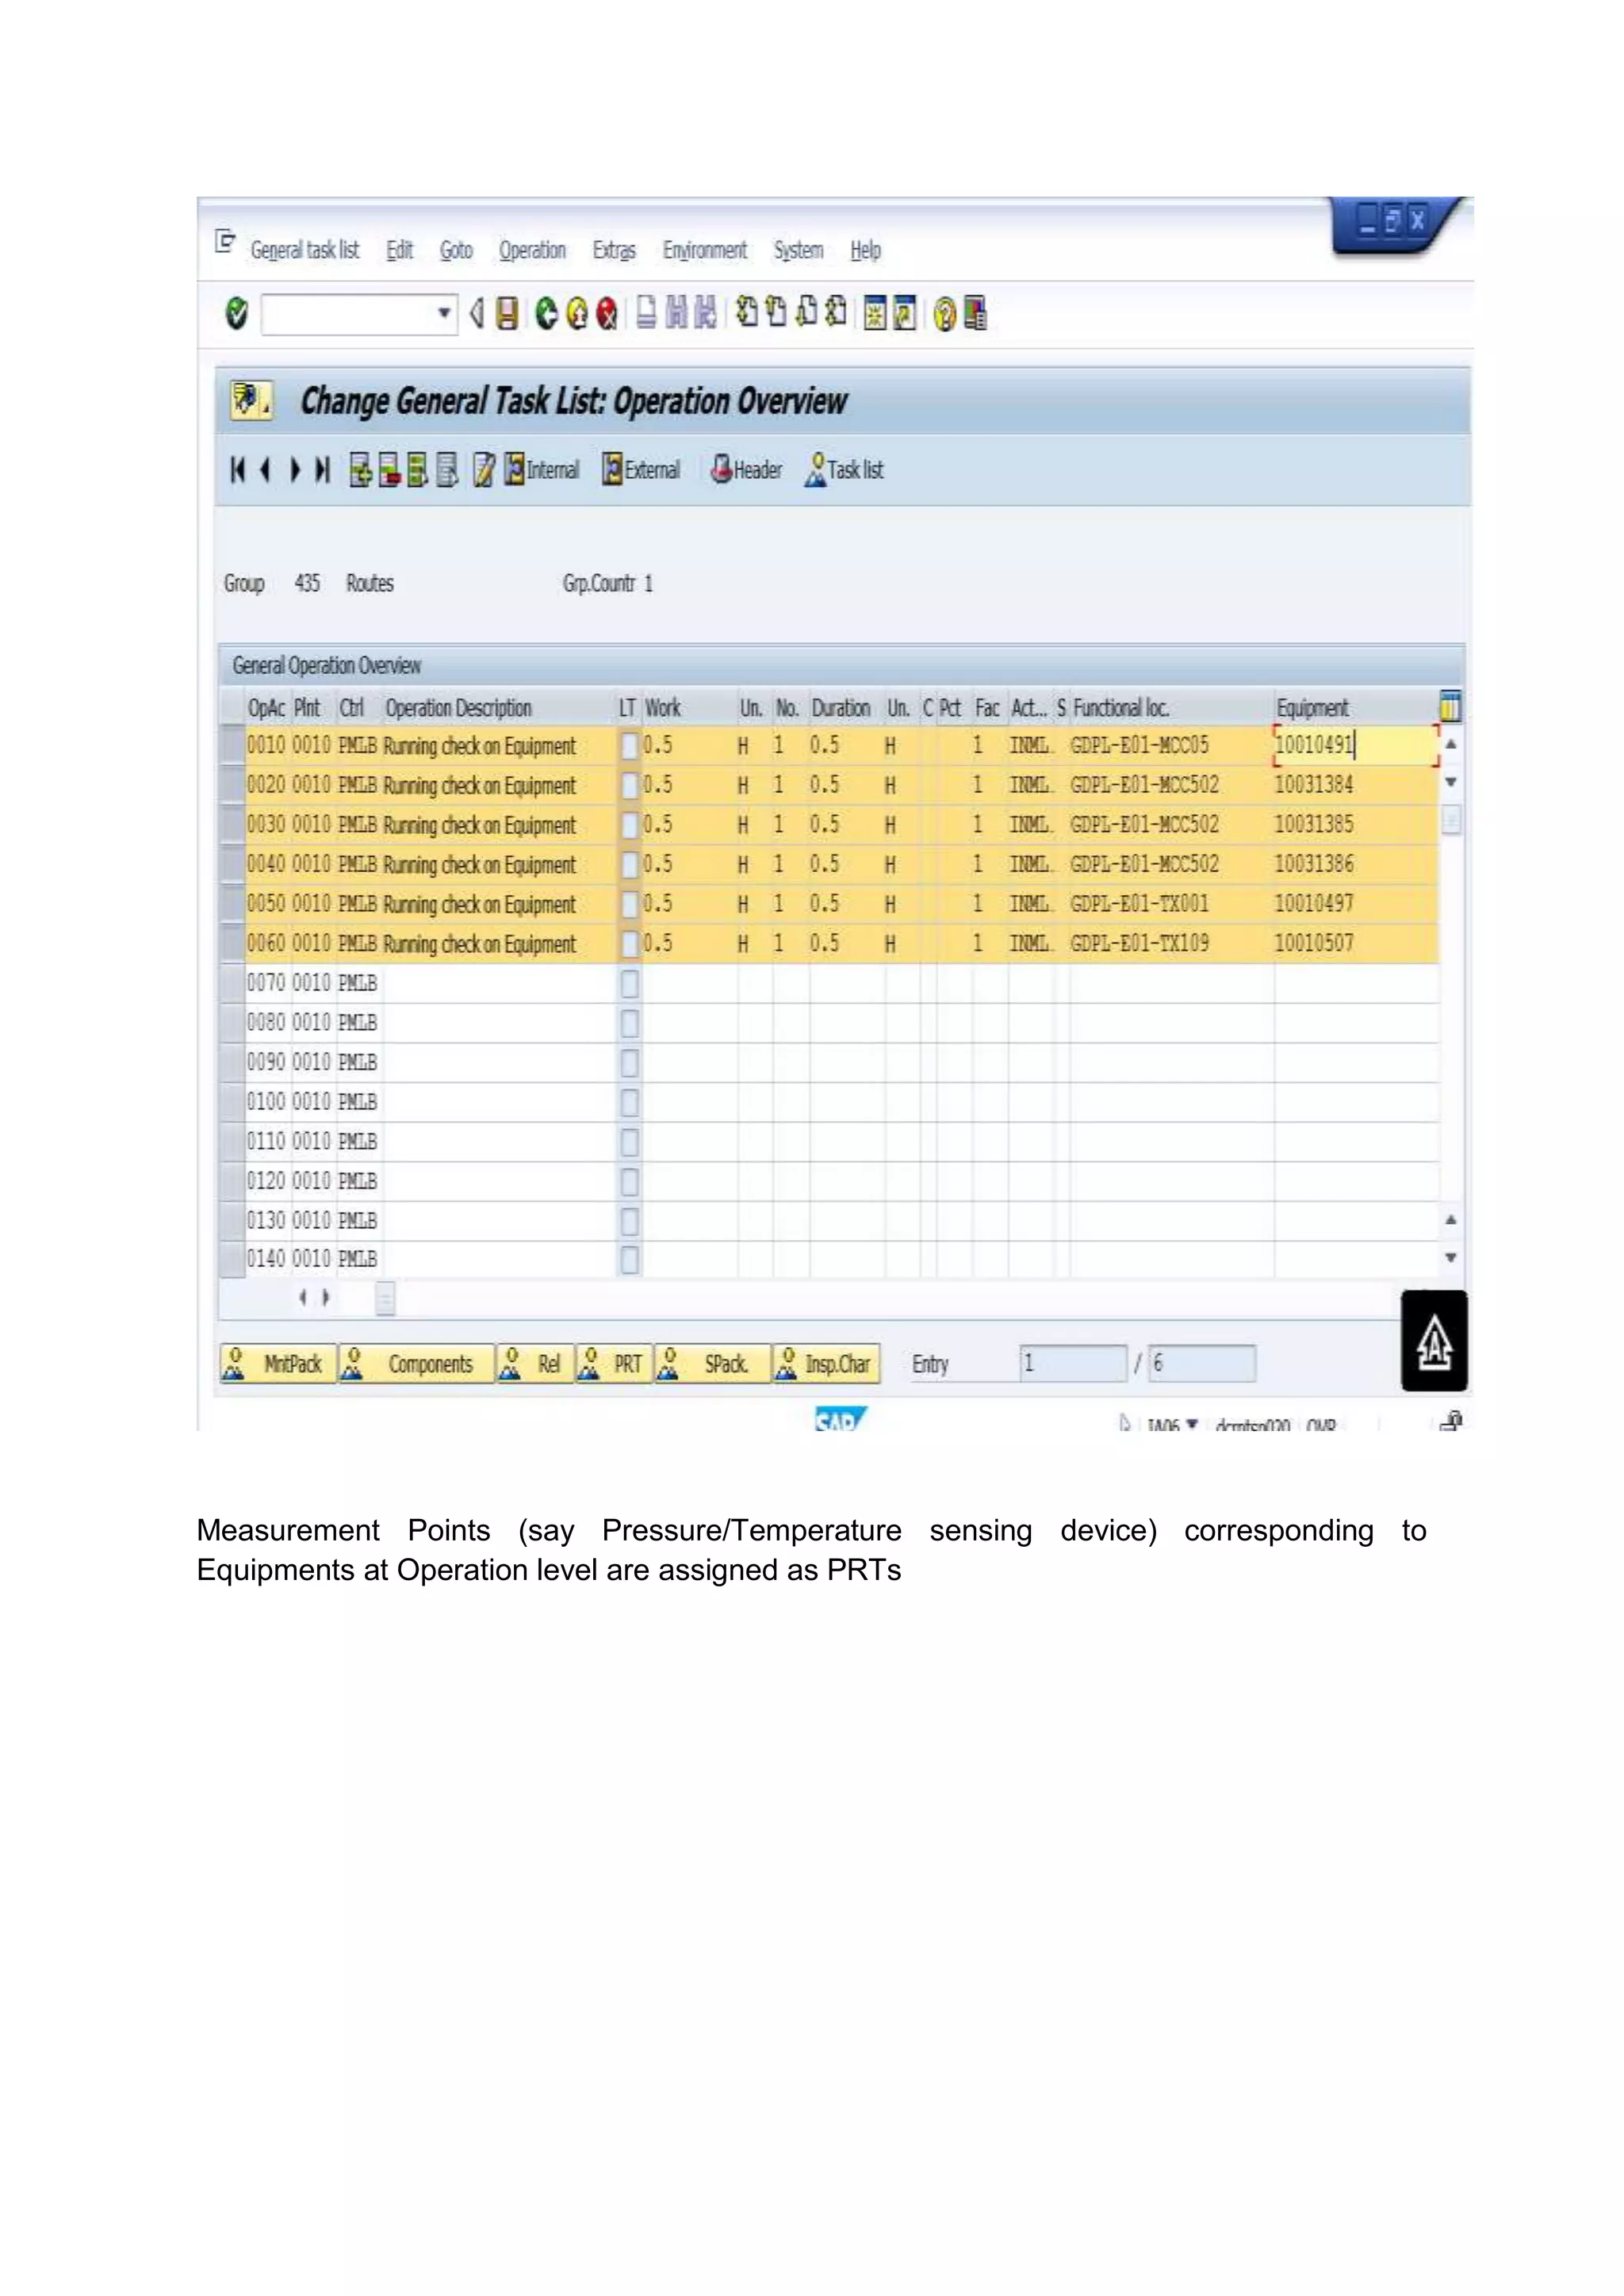Tick the LT checkbox for operation 0070
The height and width of the screenshot is (2296, 1624).
pos(629,984)
